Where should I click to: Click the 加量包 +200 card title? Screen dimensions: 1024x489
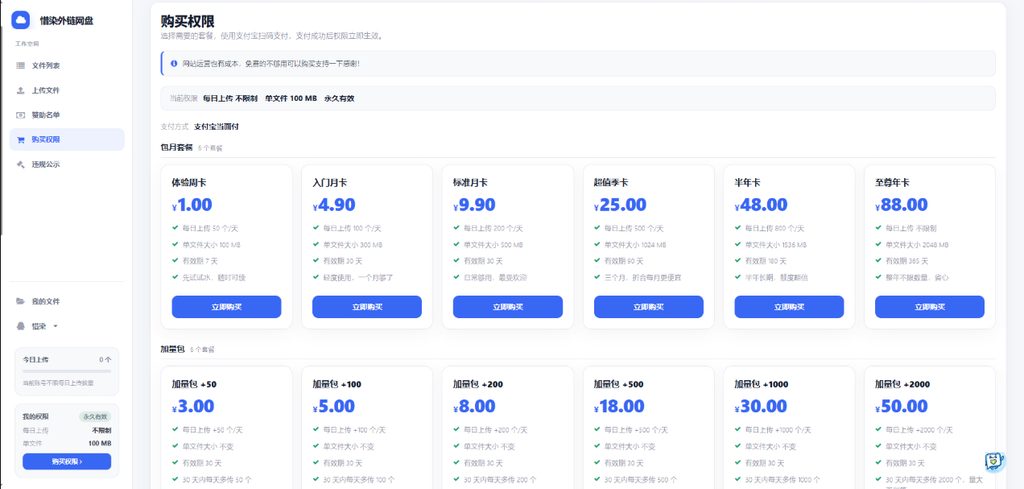478,385
